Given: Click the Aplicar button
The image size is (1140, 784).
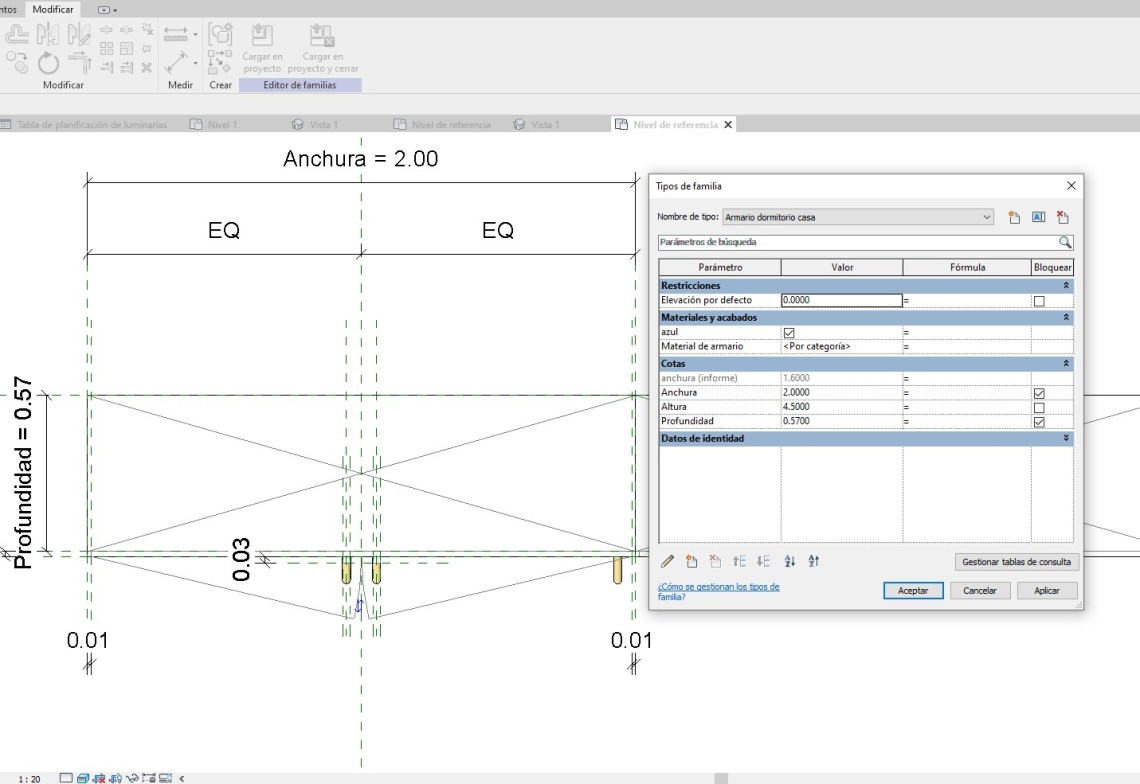Looking at the screenshot, I should click(x=1046, y=591).
